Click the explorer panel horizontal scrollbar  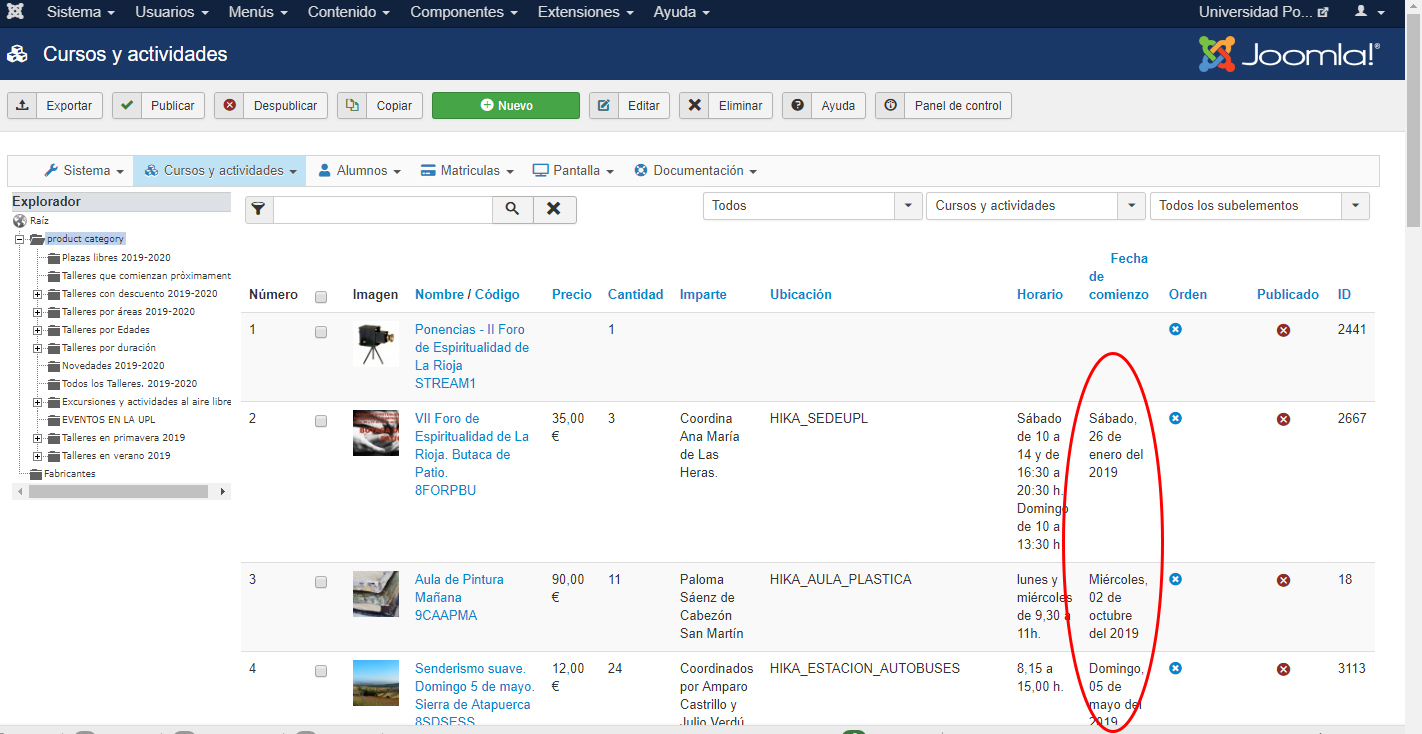118,492
